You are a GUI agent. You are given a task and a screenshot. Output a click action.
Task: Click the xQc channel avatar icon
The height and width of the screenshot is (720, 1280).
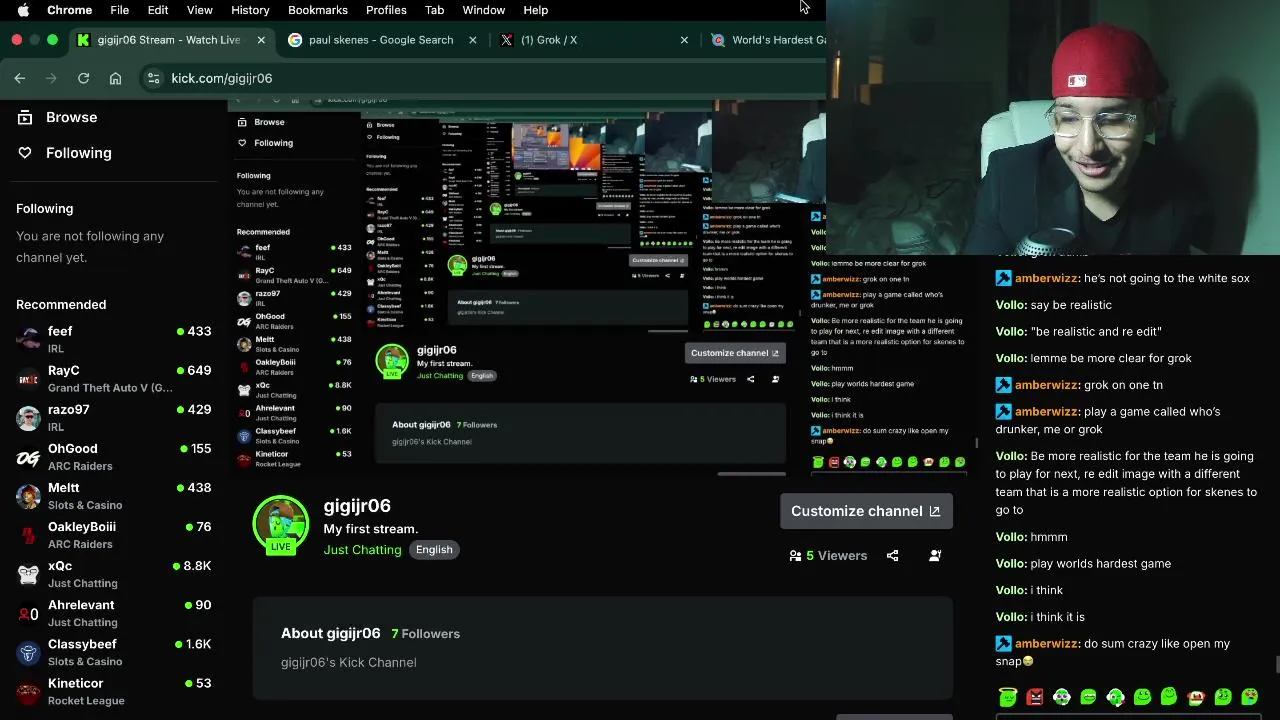tap(29, 574)
